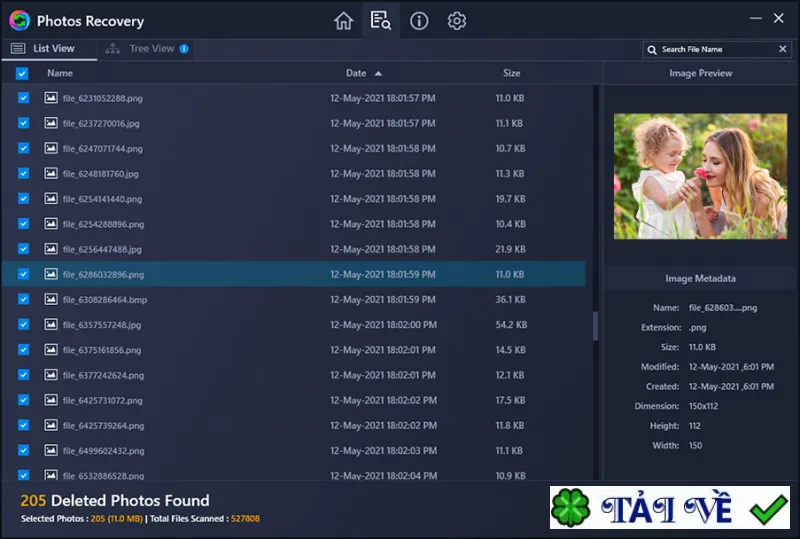Click the Dimension value 150x112
This screenshot has height=539, width=800.
click(703, 406)
